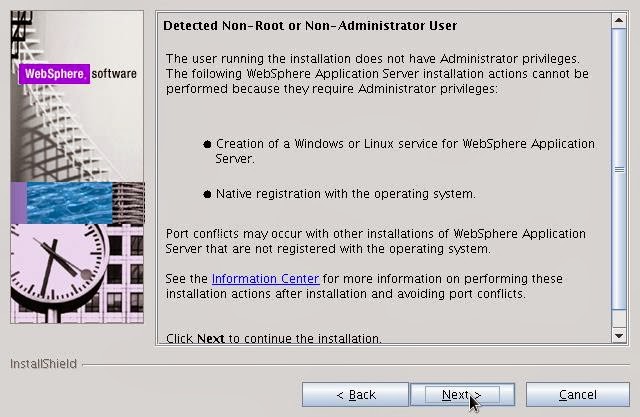Open the Information Center link

click(265, 279)
